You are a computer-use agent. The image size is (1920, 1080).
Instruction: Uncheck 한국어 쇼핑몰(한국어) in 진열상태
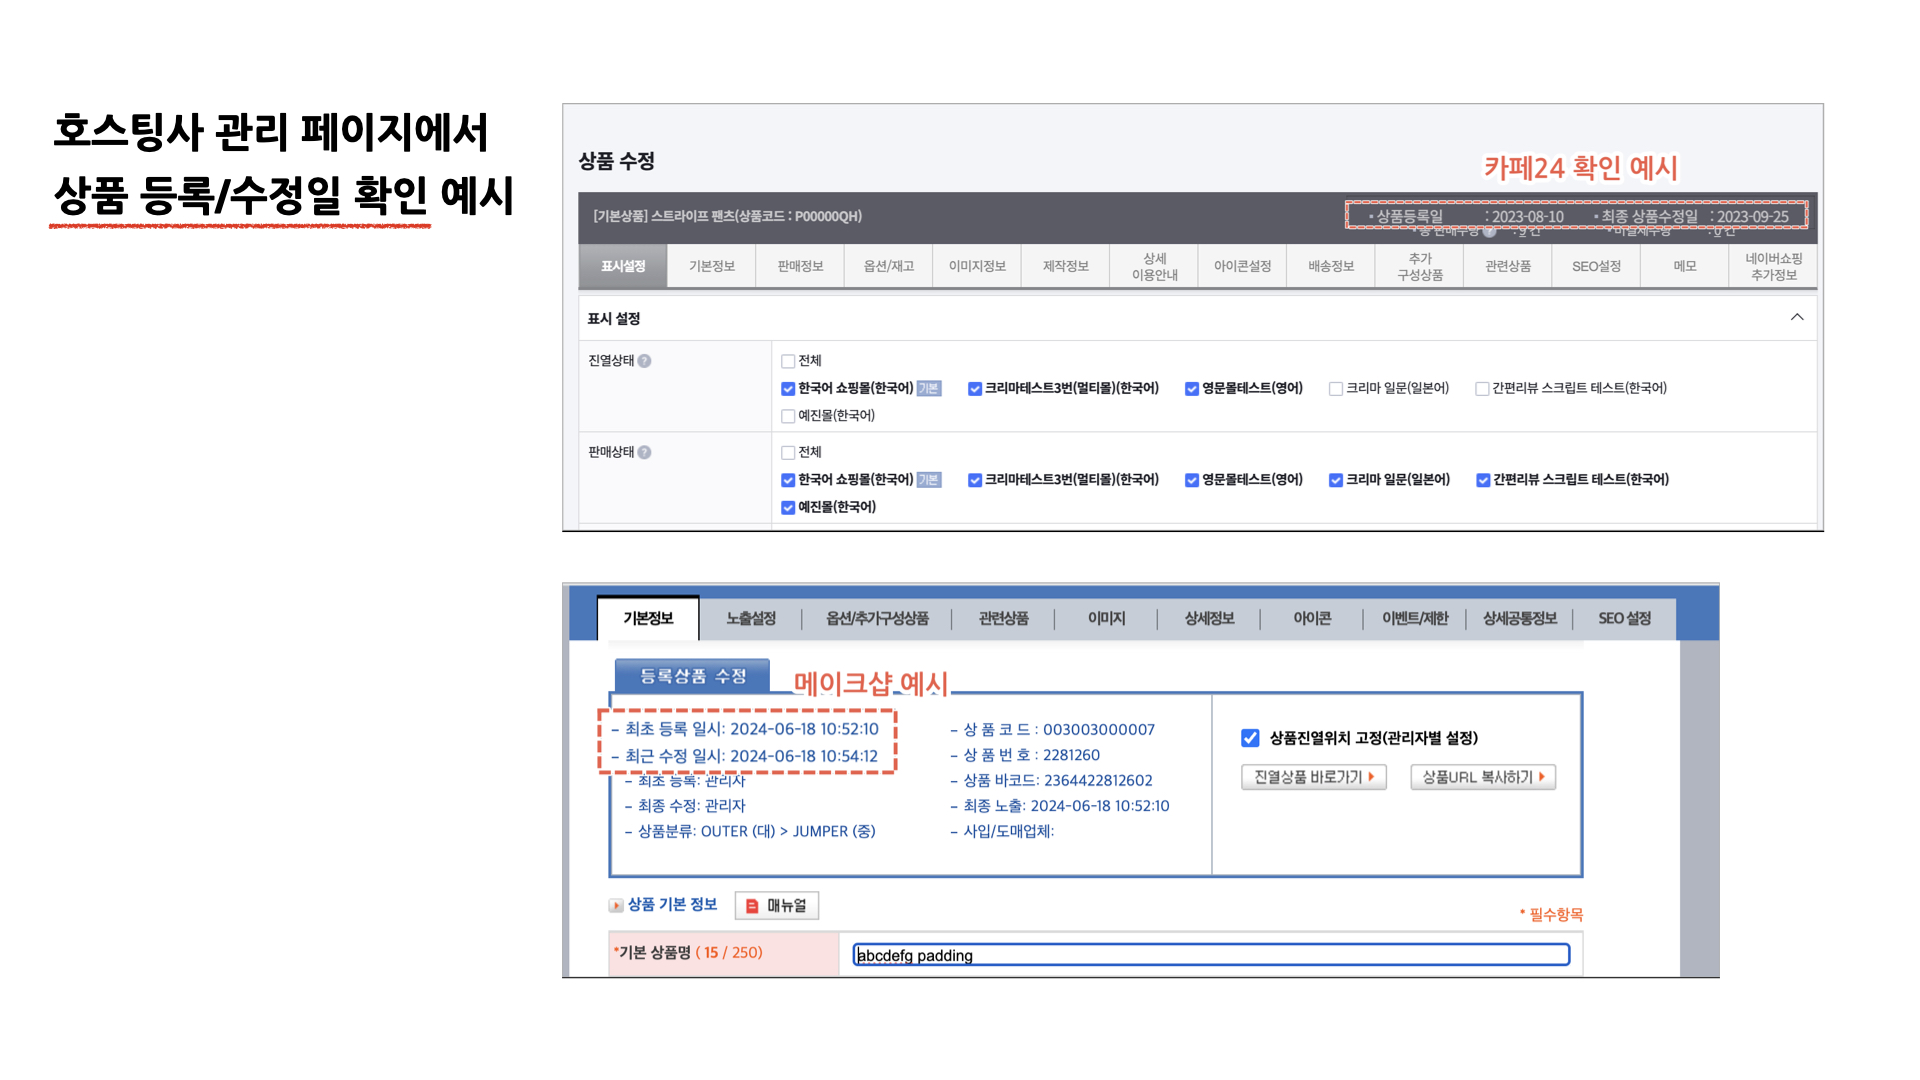tap(788, 388)
